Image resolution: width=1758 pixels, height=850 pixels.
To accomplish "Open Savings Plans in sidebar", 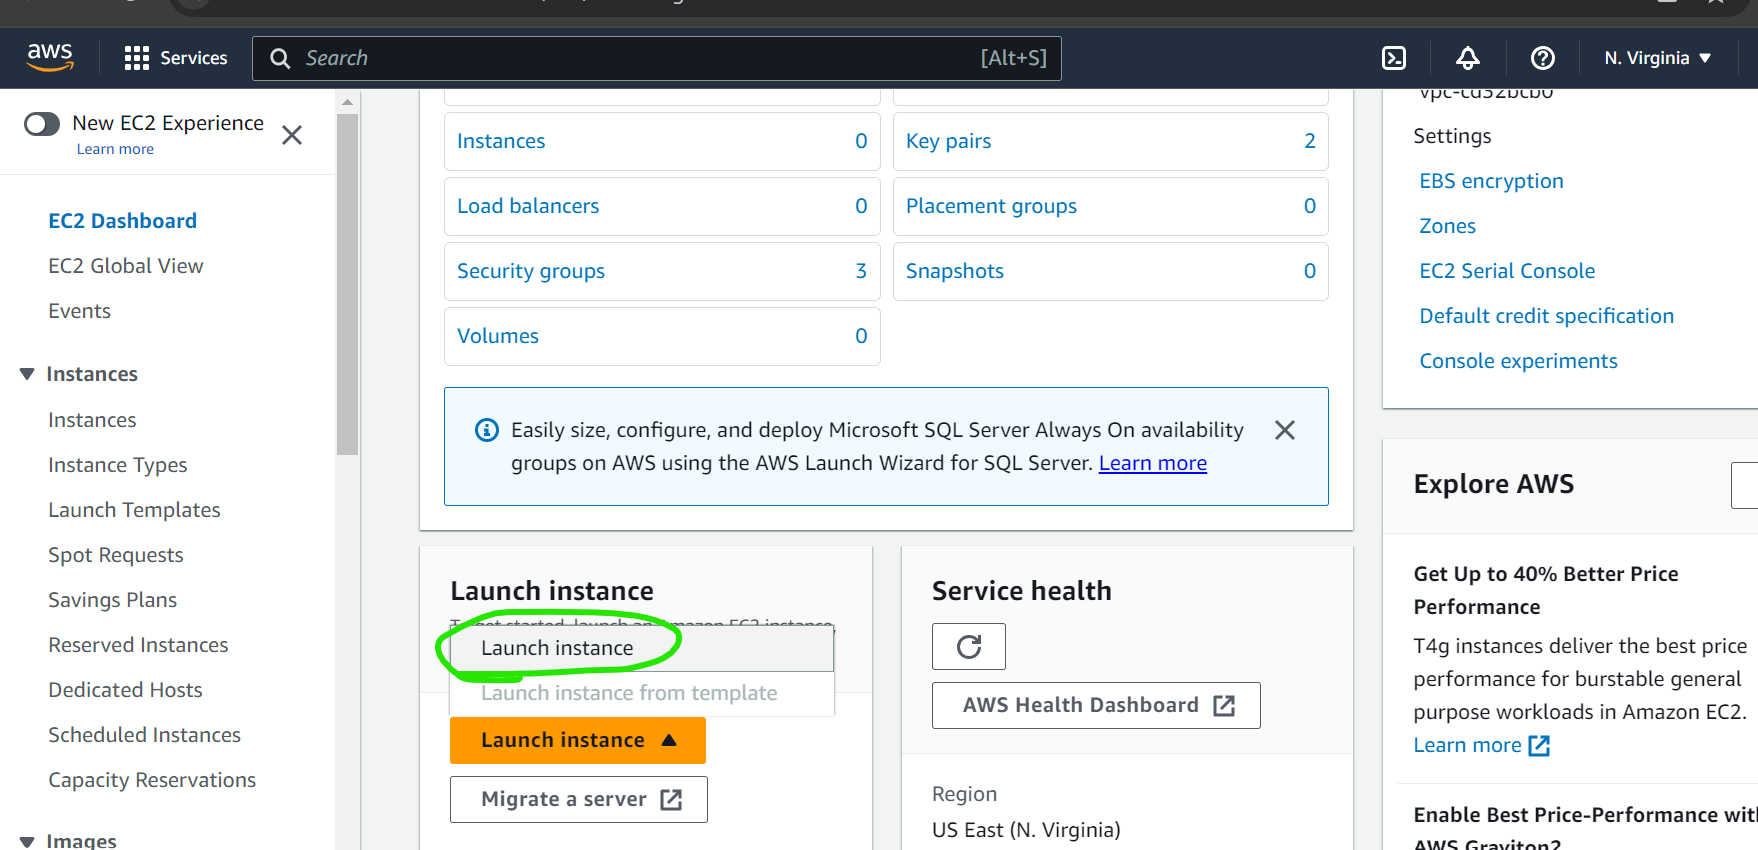I will tap(113, 600).
